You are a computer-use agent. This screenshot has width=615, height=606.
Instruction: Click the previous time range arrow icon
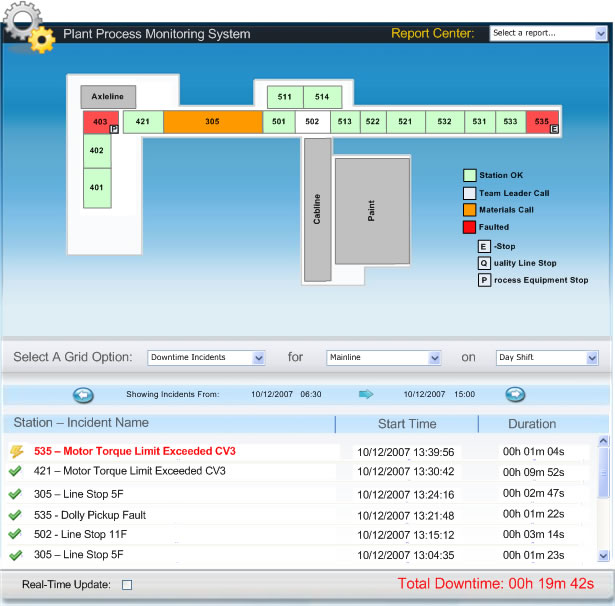pos(83,394)
